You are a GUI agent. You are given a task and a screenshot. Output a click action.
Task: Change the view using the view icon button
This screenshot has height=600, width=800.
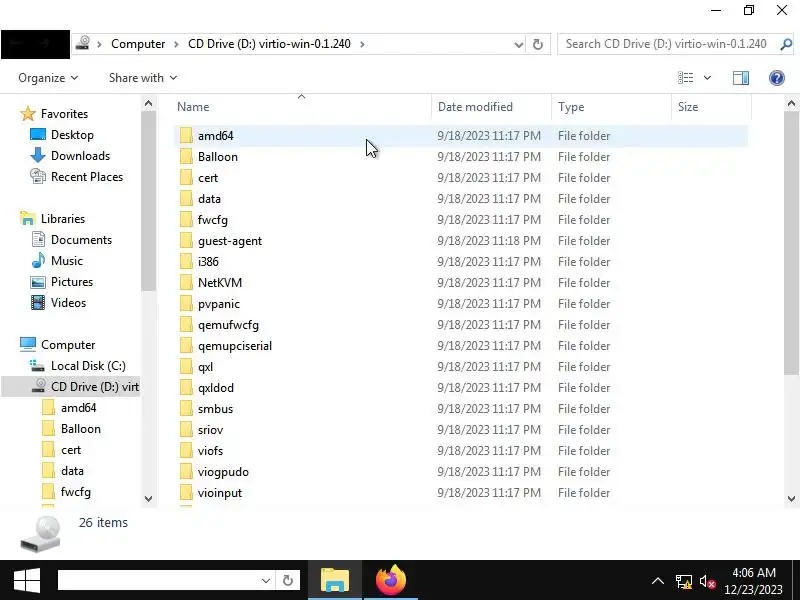[x=685, y=78]
